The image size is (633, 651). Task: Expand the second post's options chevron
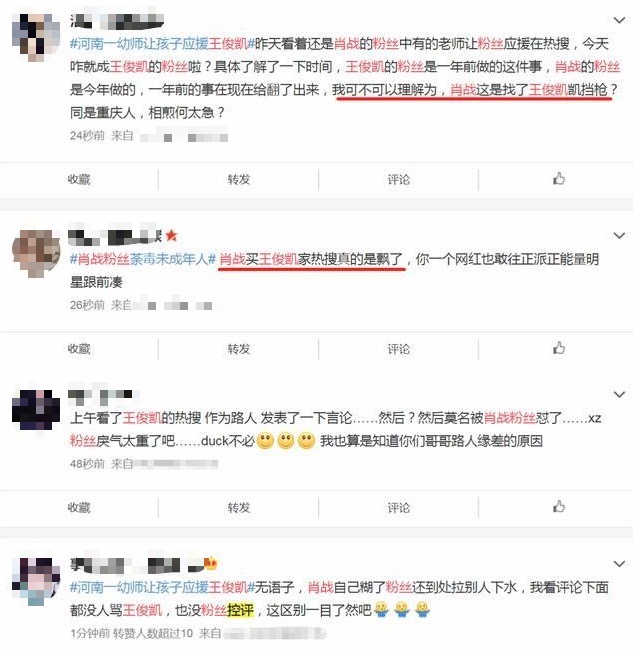pyautogui.click(x=619, y=235)
